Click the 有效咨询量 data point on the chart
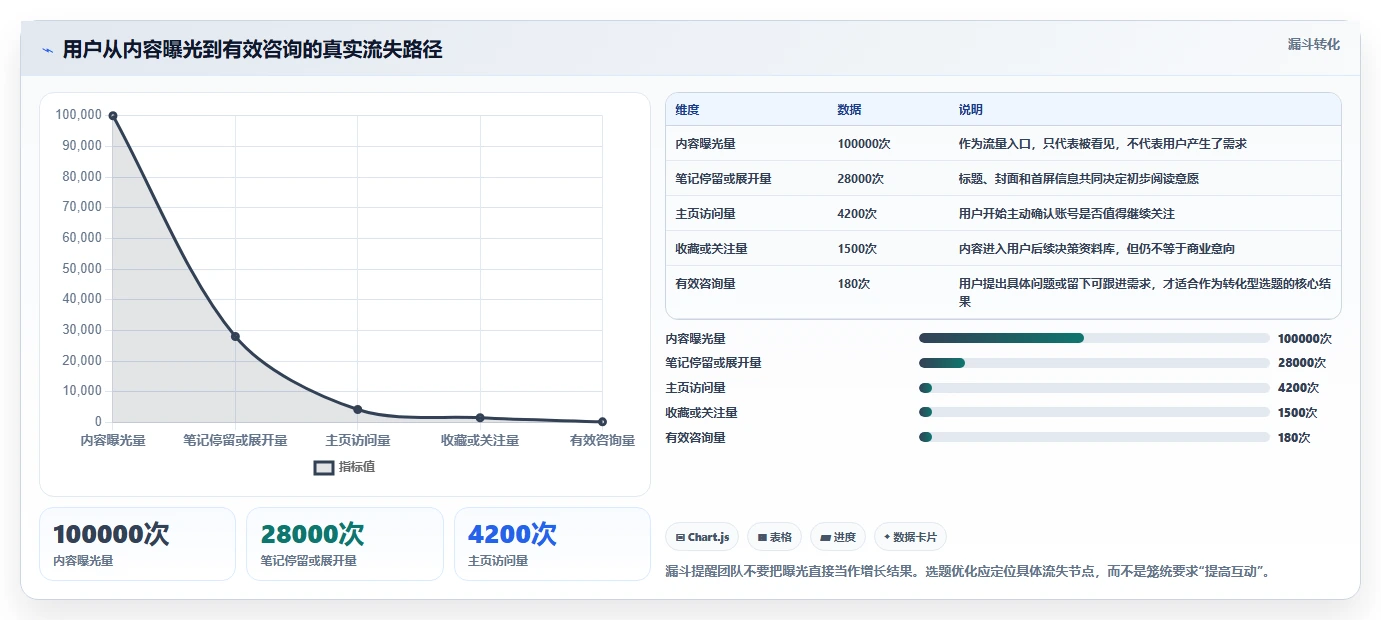Image resolution: width=1381 pixels, height=620 pixels. pyautogui.click(x=602, y=422)
